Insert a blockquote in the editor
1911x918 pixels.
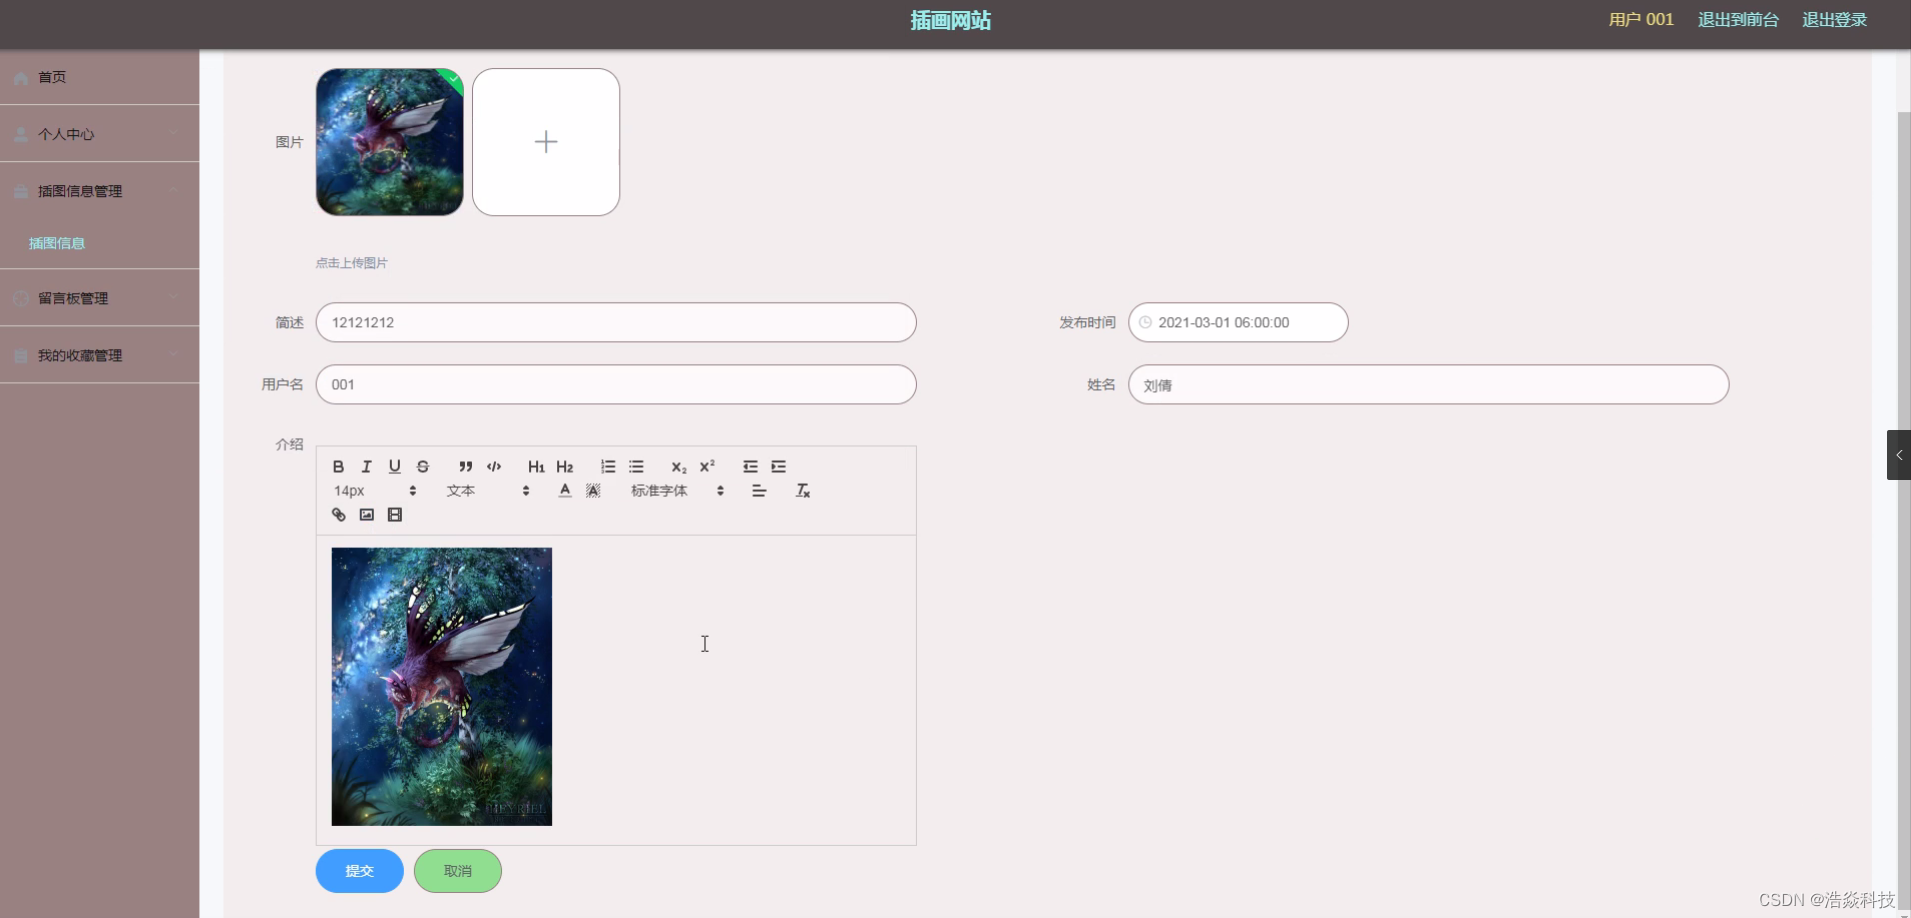coord(466,467)
